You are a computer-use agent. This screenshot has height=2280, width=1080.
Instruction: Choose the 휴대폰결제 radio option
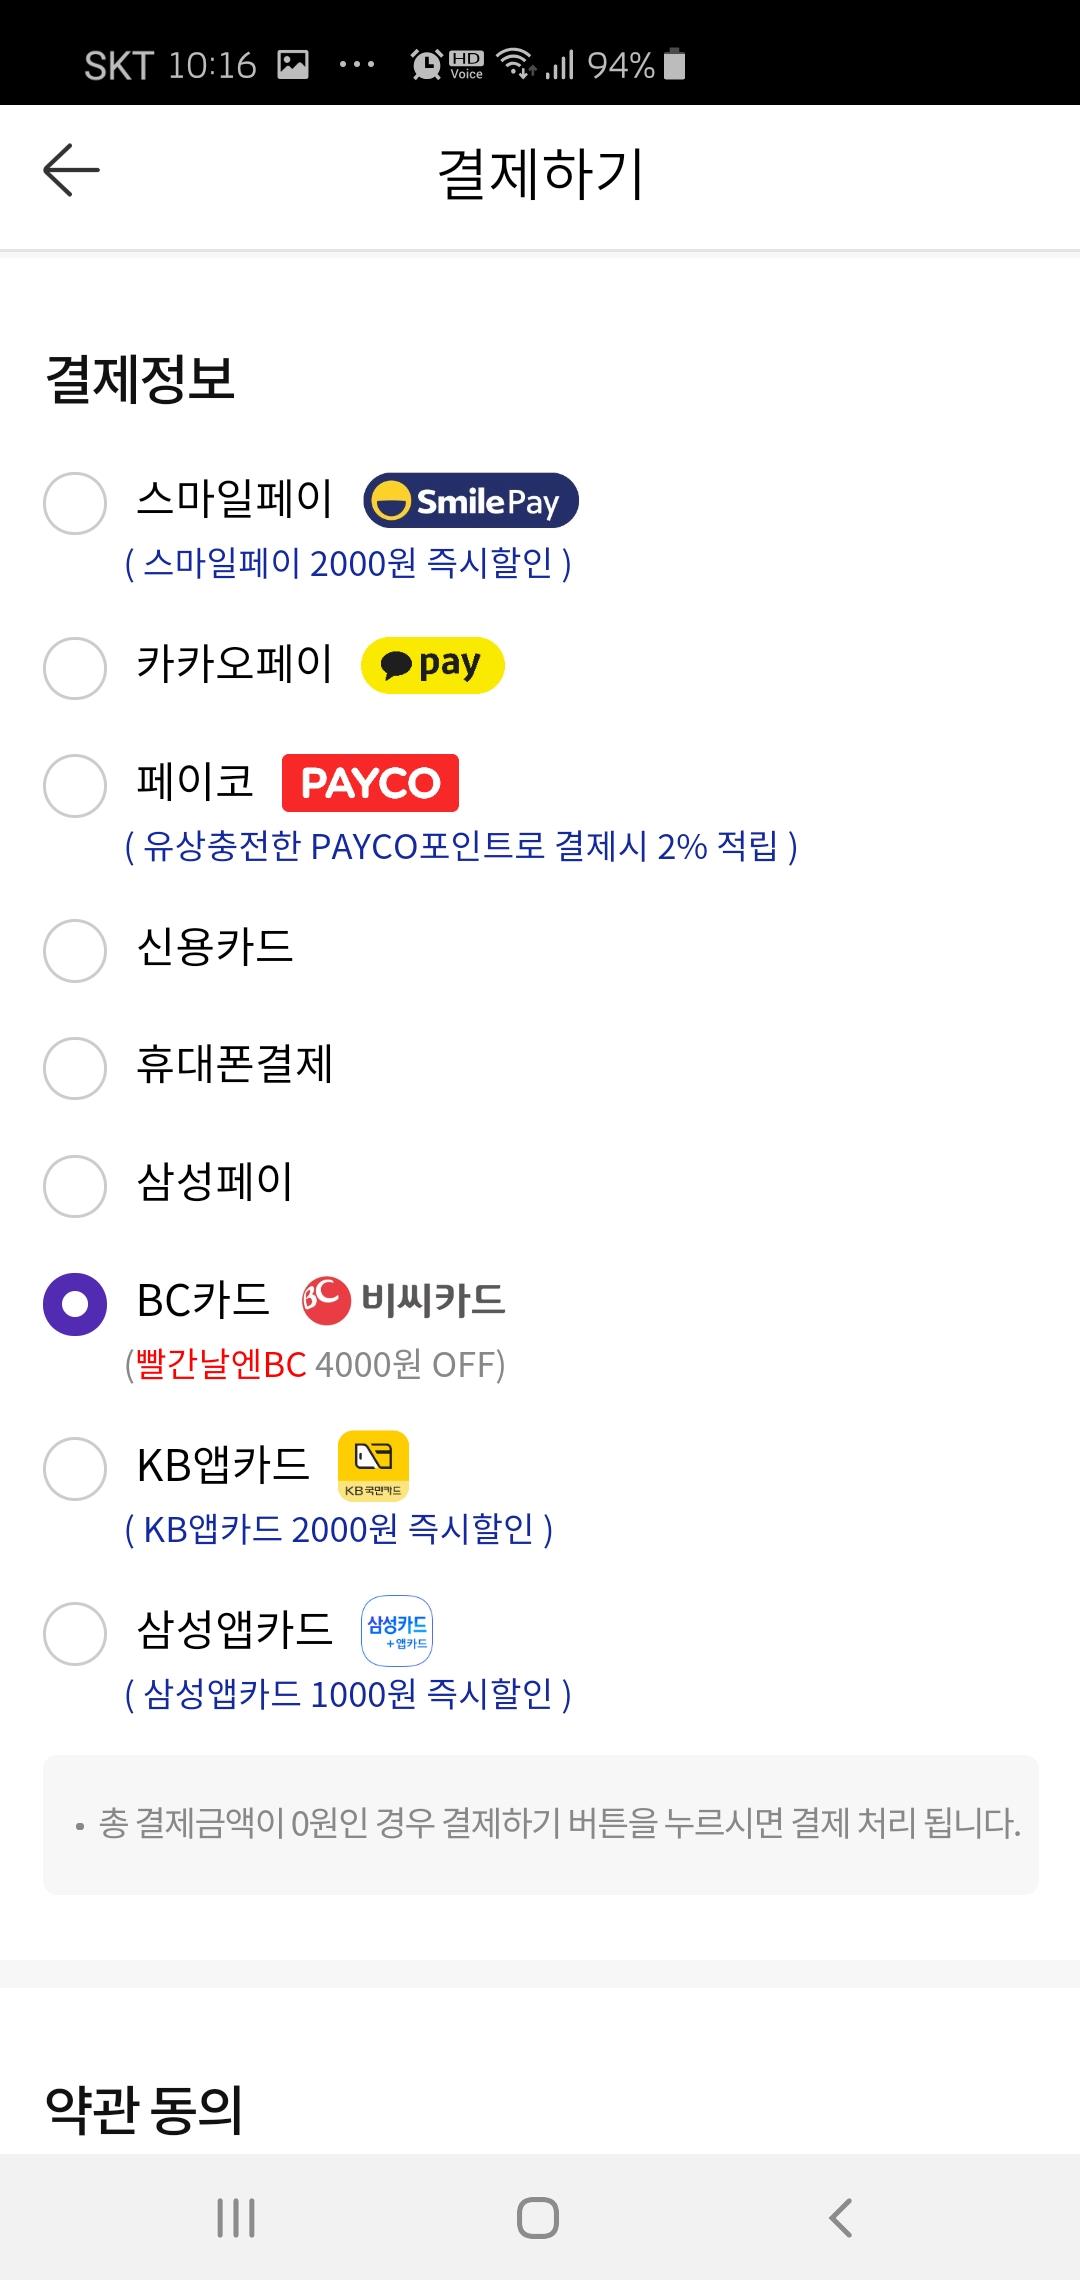(x=75, y=1068)
